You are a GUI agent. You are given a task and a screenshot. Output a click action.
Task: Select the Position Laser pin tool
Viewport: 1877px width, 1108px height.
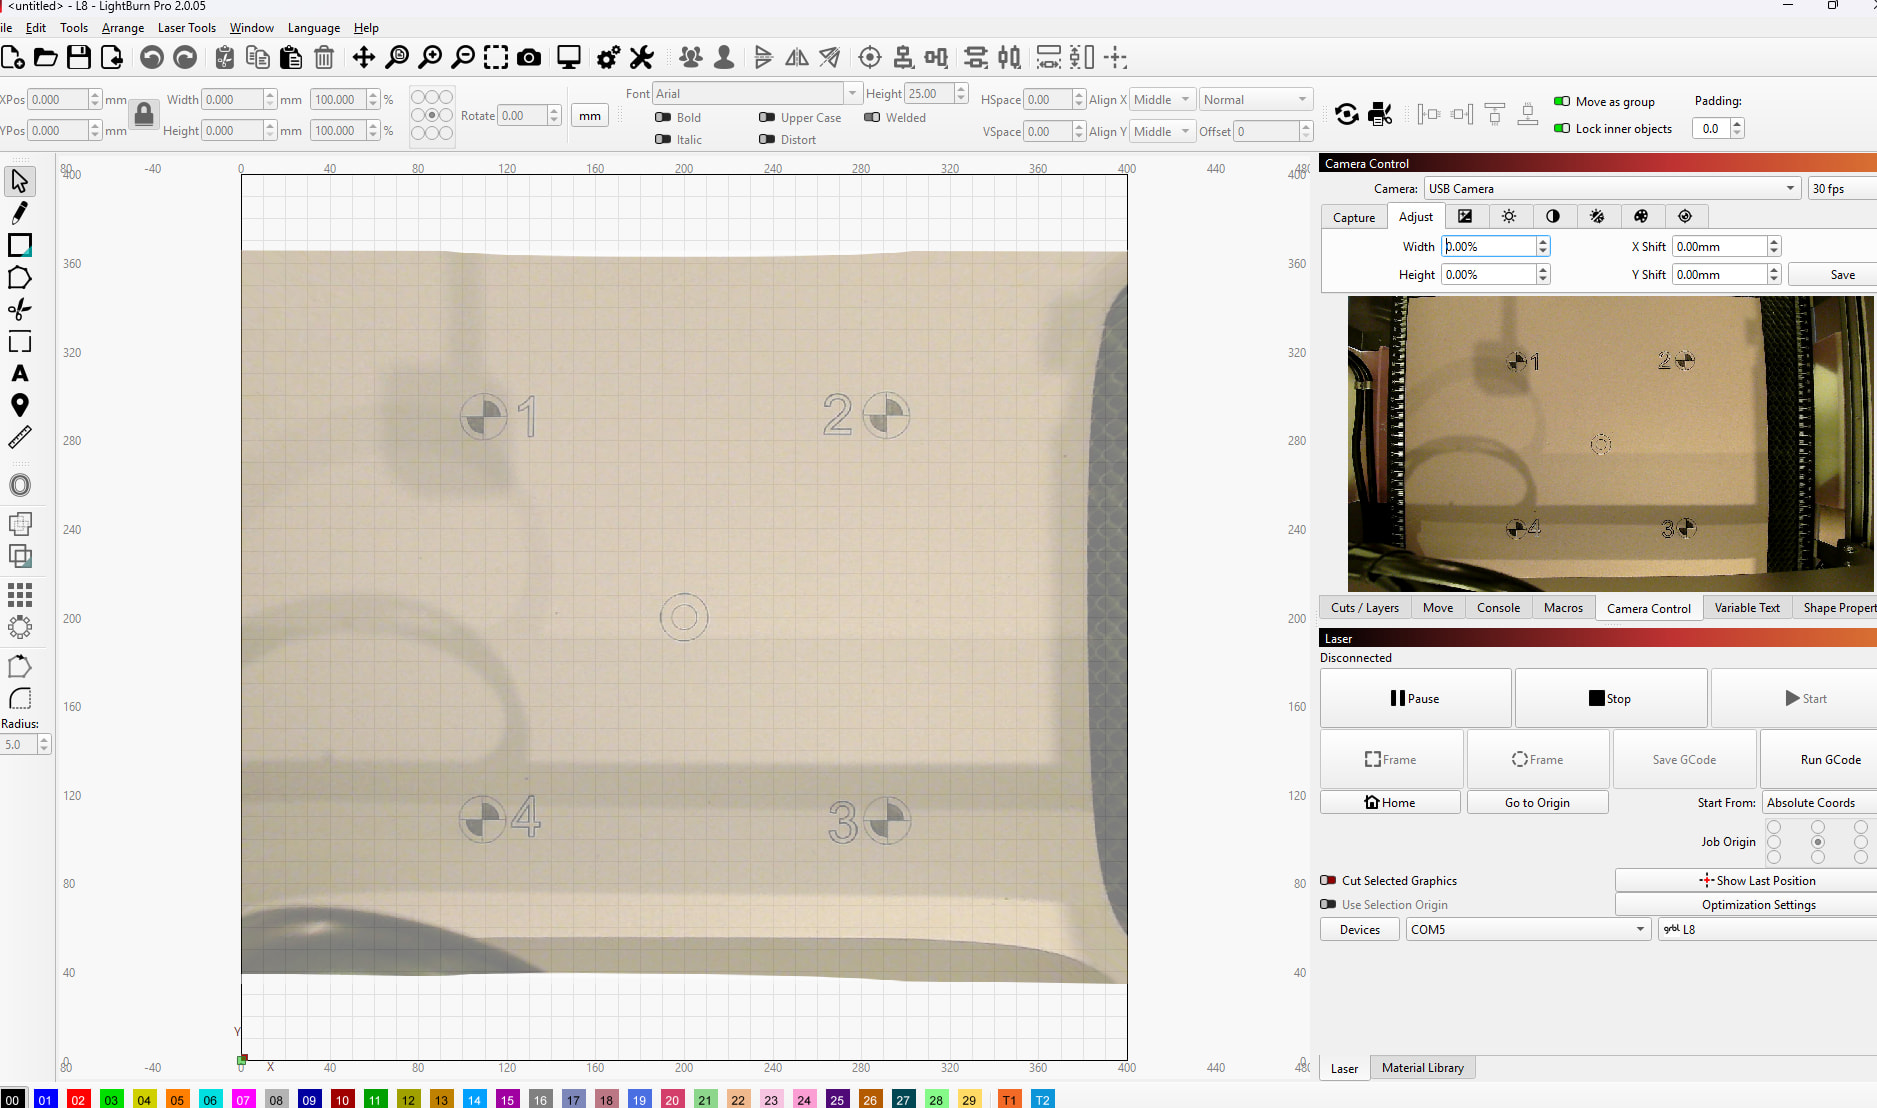tap(19, 405)
